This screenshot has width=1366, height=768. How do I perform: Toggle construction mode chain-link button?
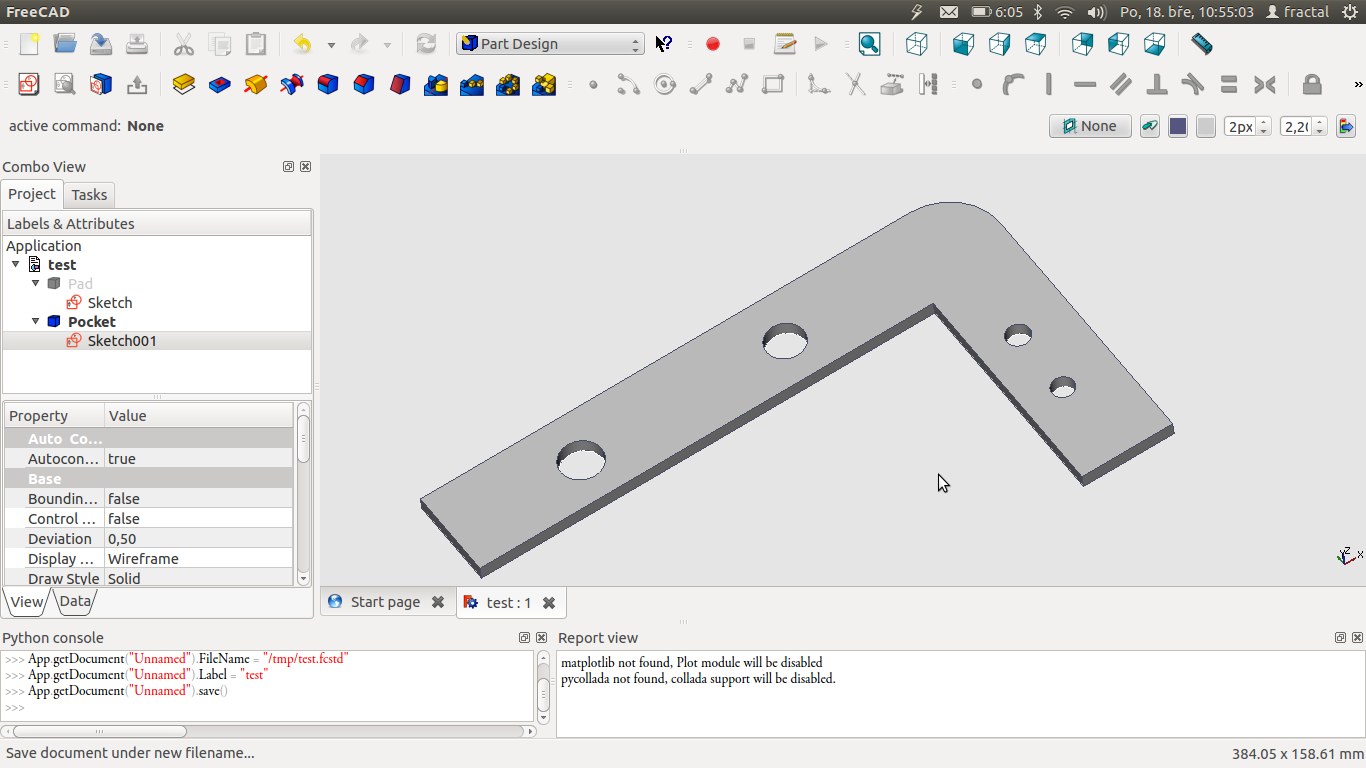[1150, 126]
